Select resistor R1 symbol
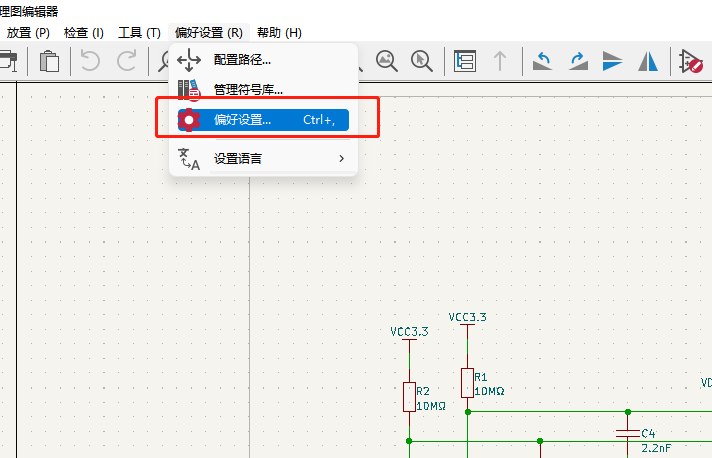The width and height of the screenshot is (712, 458). click(467, 383)
